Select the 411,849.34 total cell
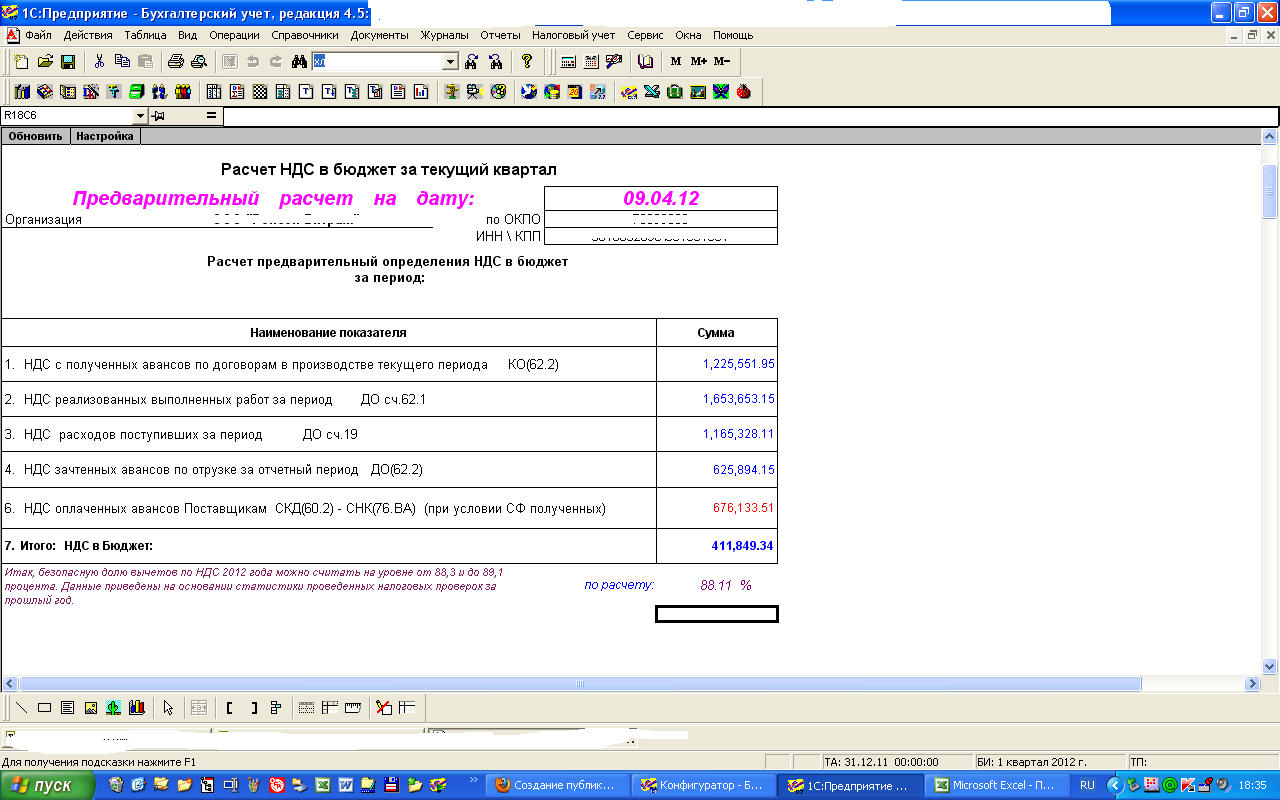Viewport: 1280px width, 800px height. [716, 546]
